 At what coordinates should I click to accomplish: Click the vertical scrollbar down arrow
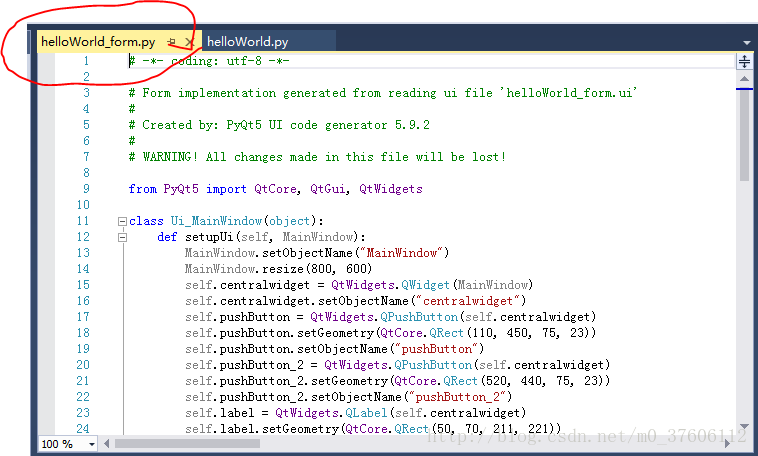pyautogui.click(x=744, y=427)
